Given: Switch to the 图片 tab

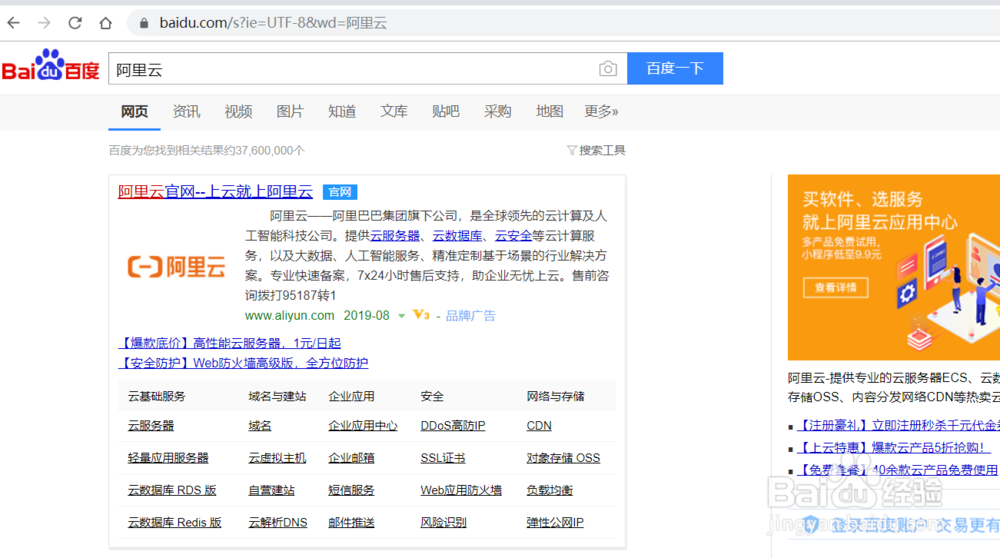Looking at the screenshot, I should 290,112.
